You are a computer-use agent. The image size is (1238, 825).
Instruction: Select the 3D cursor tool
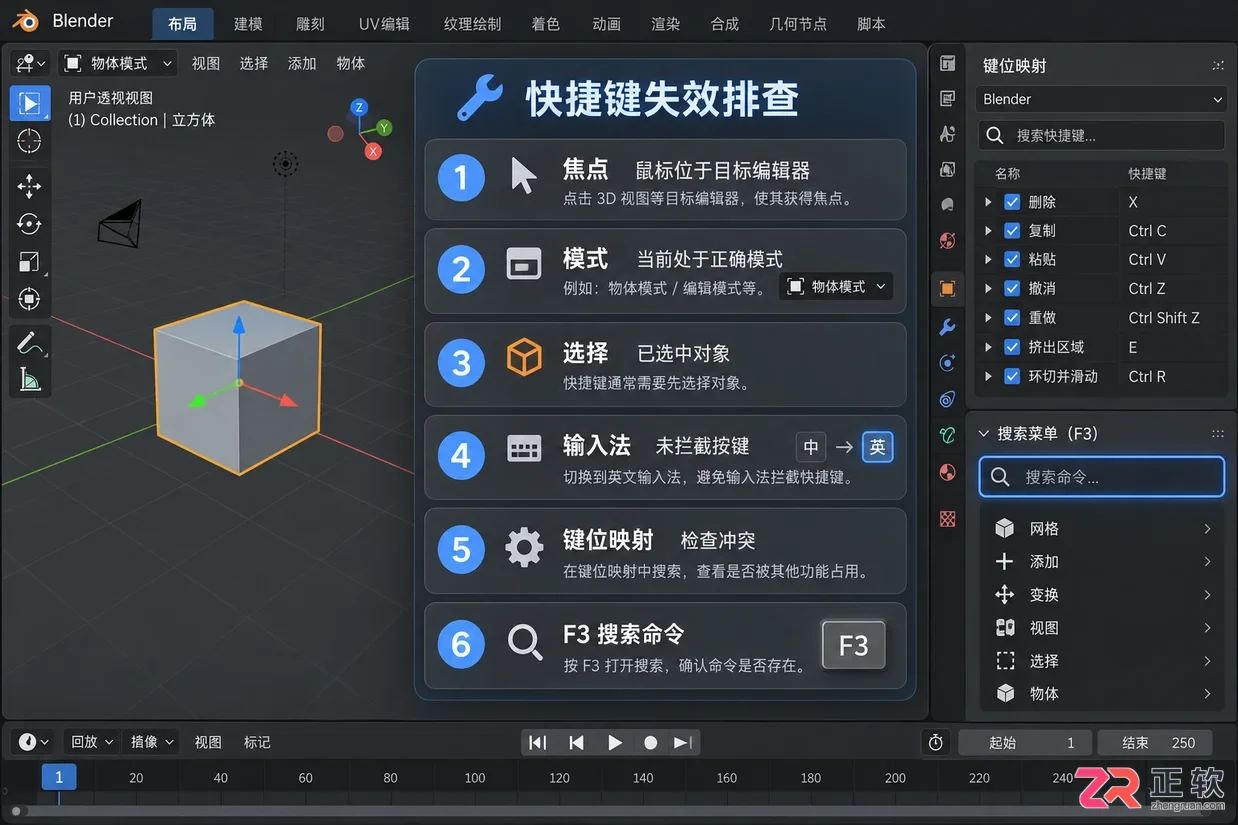point(30,141)
